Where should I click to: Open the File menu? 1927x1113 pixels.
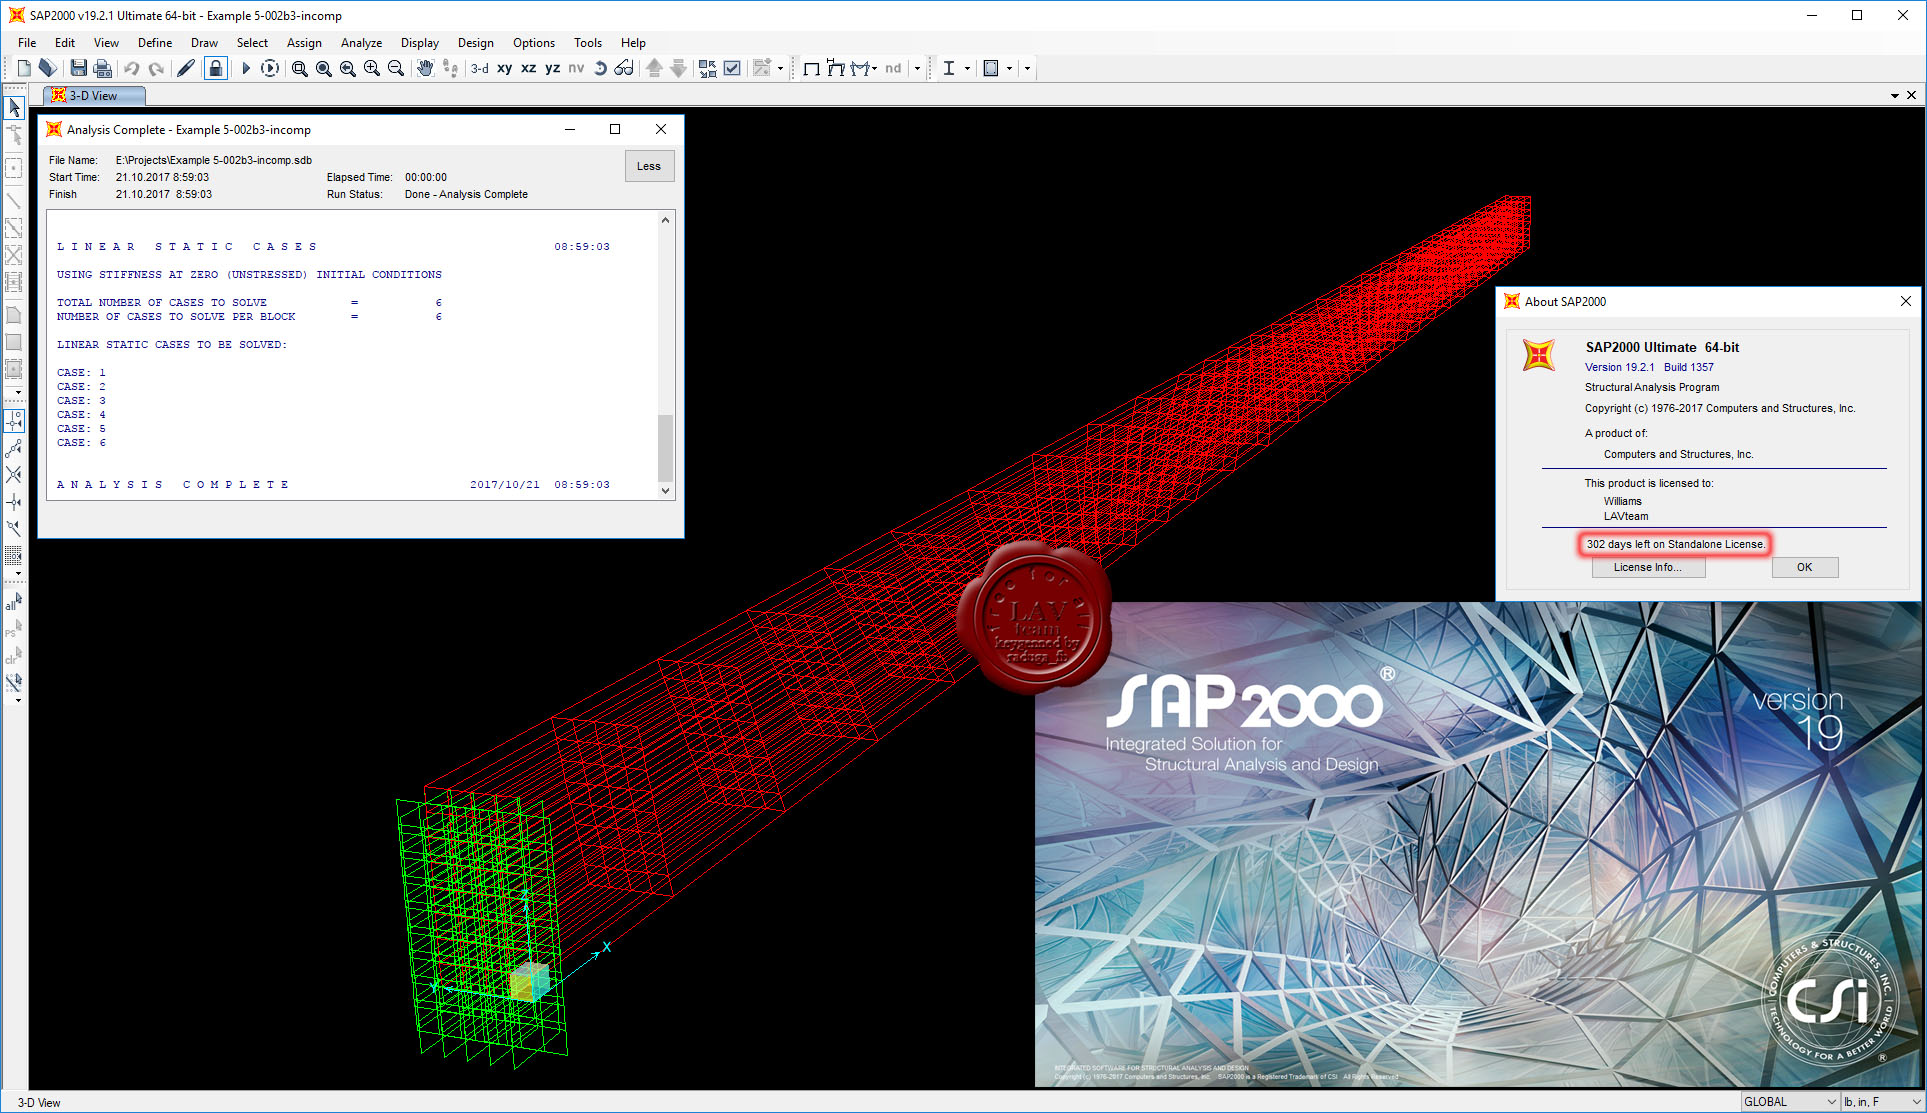tap(27, 42)
